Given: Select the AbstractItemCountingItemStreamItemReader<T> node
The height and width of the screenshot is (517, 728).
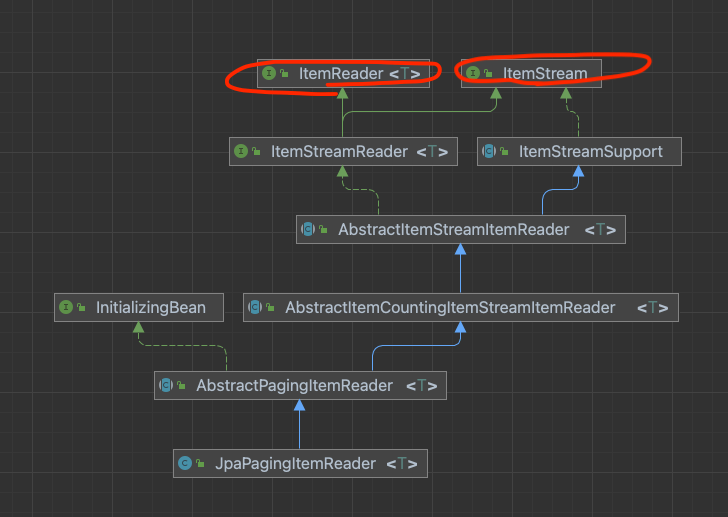Looking at the screenshot, I should coord(461,307).
